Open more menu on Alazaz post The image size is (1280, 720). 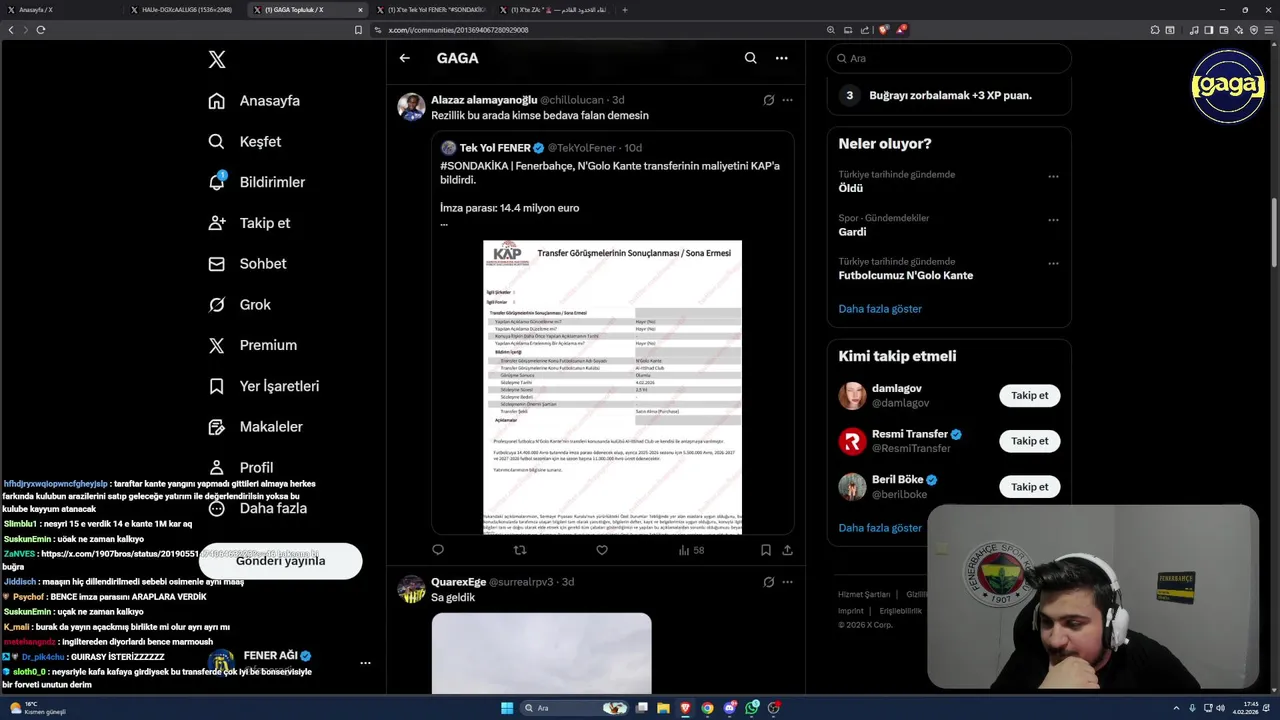[787, 100]
